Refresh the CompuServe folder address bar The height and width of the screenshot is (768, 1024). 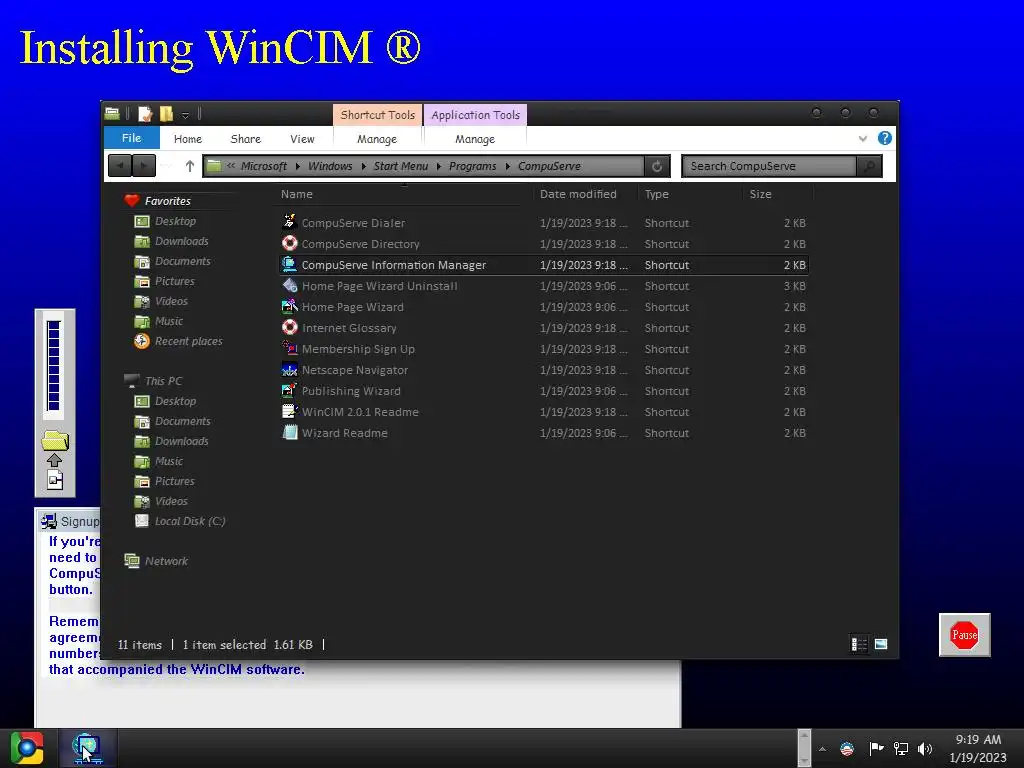(x=657, y=166)
